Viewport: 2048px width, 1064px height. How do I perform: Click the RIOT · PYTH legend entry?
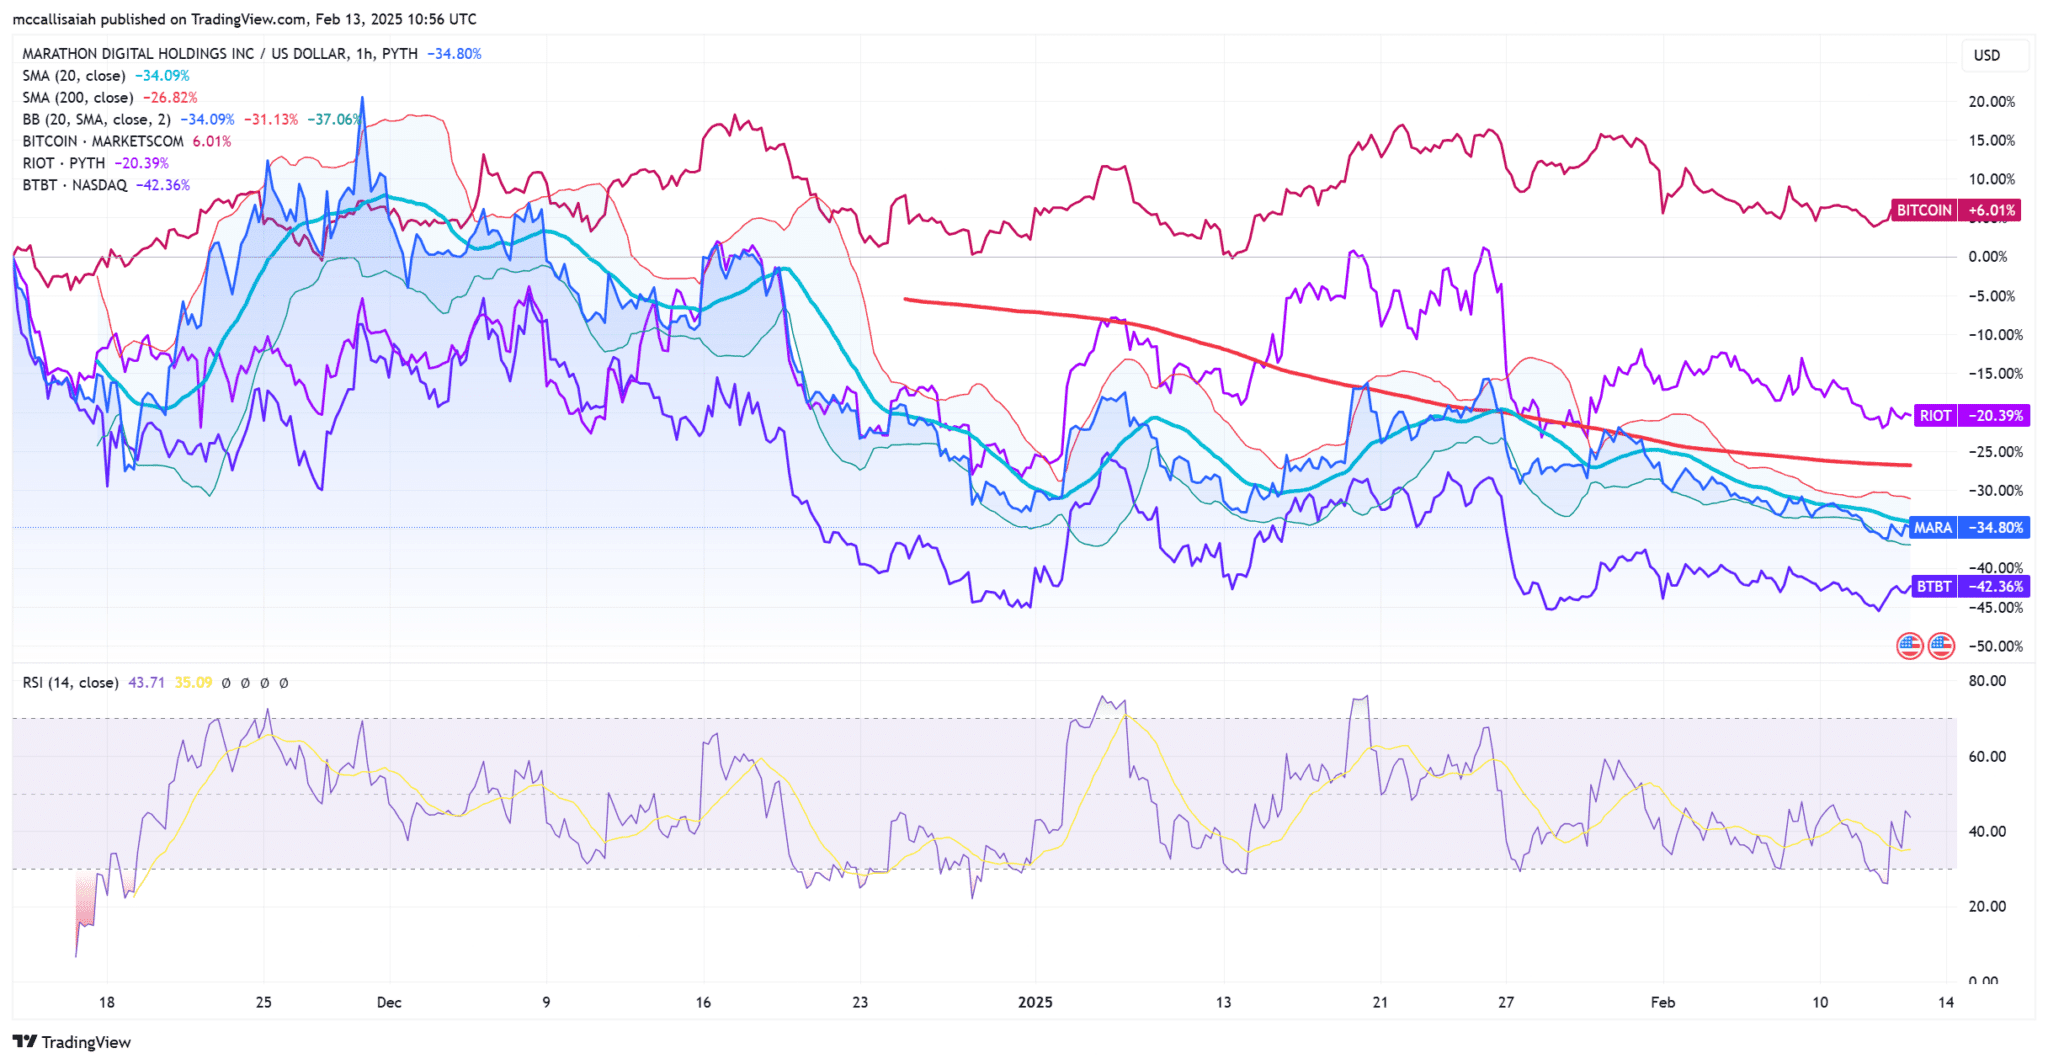64,163
